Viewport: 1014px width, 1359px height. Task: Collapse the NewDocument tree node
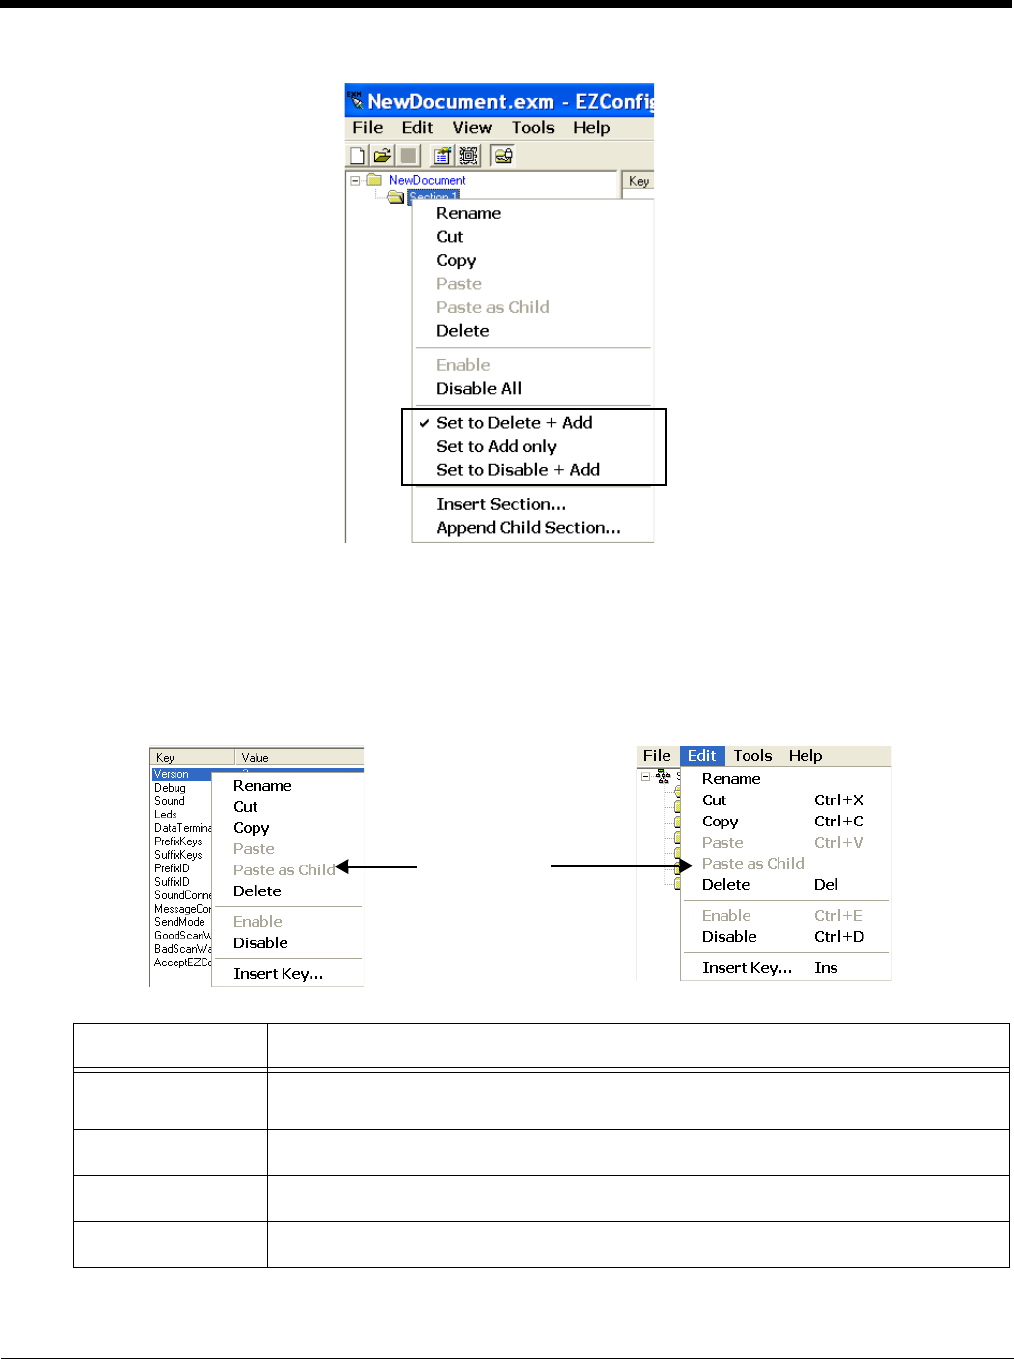tap(355, 181)
